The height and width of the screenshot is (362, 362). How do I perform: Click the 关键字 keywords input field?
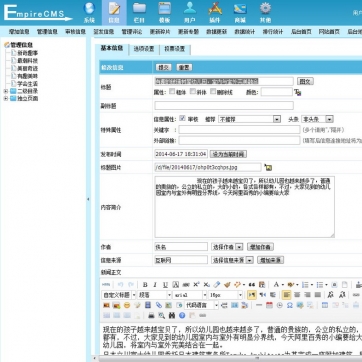tap(239, 130)
